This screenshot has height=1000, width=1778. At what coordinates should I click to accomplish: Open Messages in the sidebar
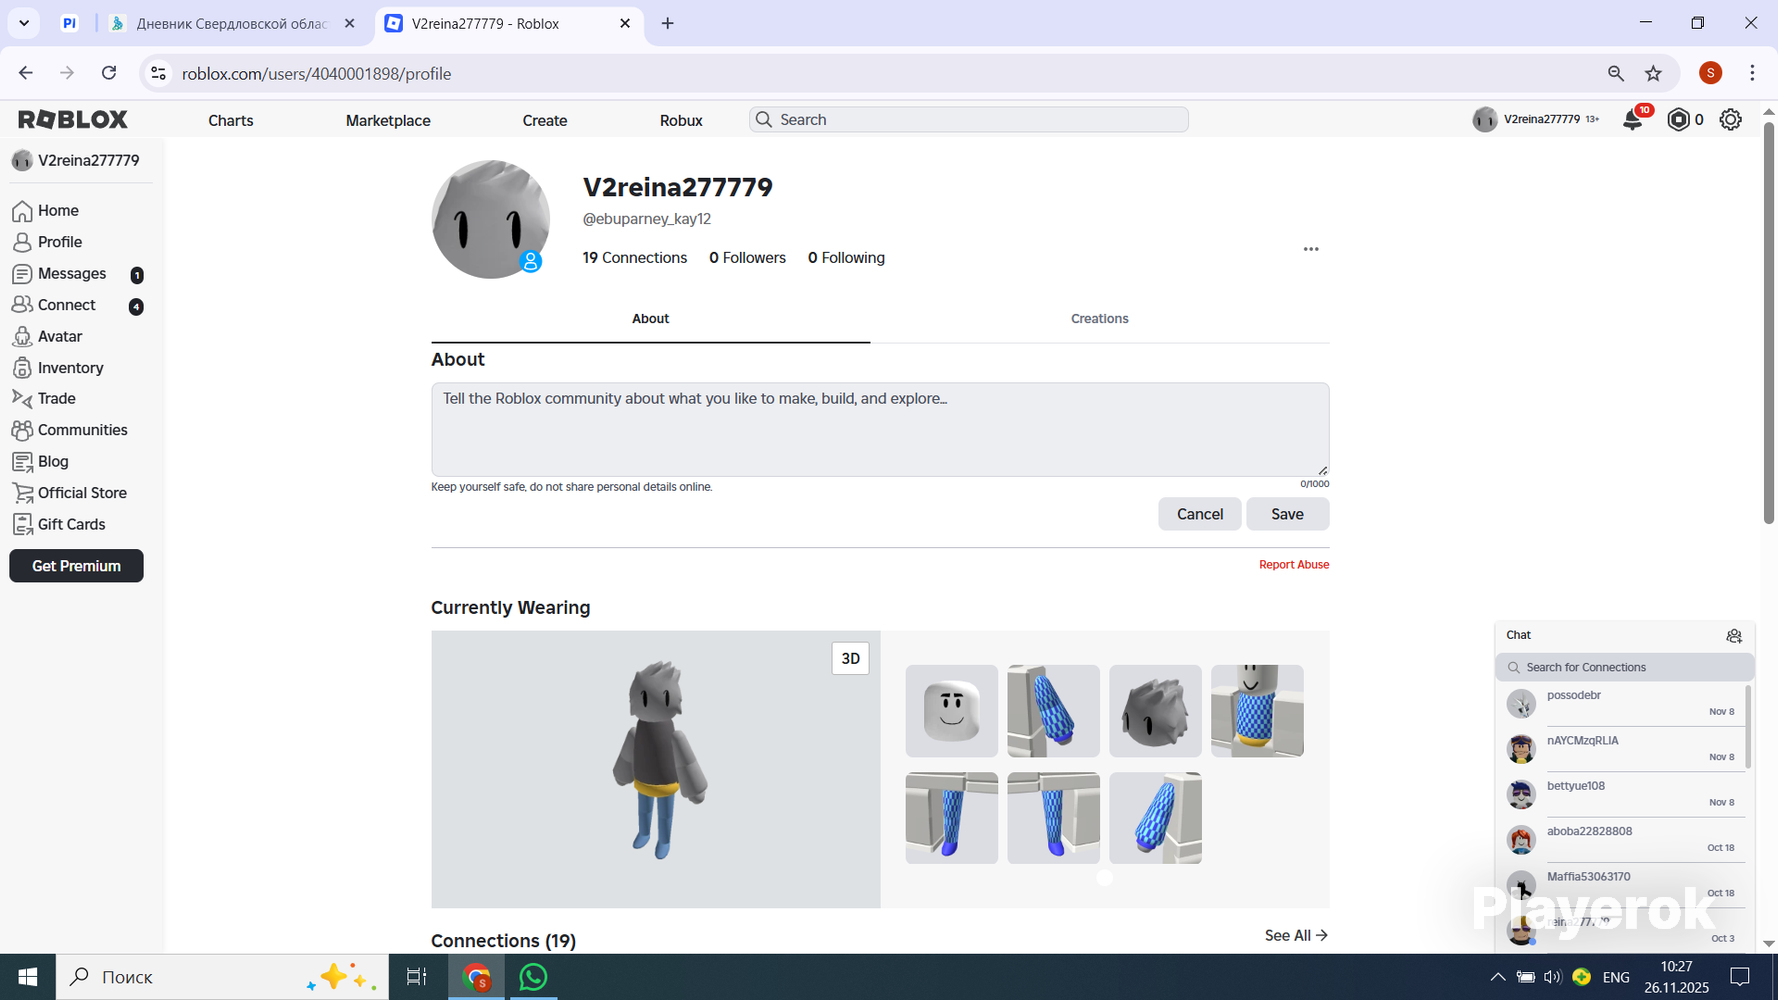60,274
